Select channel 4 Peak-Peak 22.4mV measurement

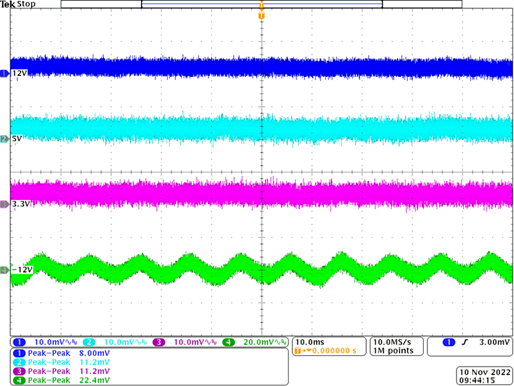(x=61, y=380)
